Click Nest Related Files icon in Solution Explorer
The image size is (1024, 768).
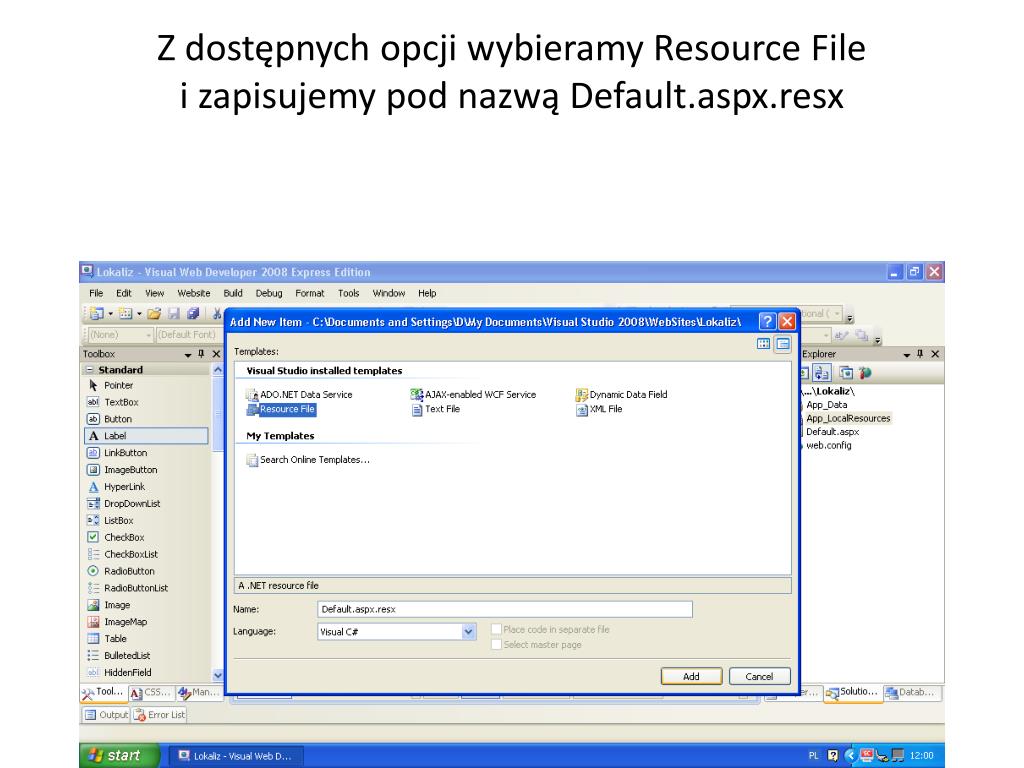(822, 373)
